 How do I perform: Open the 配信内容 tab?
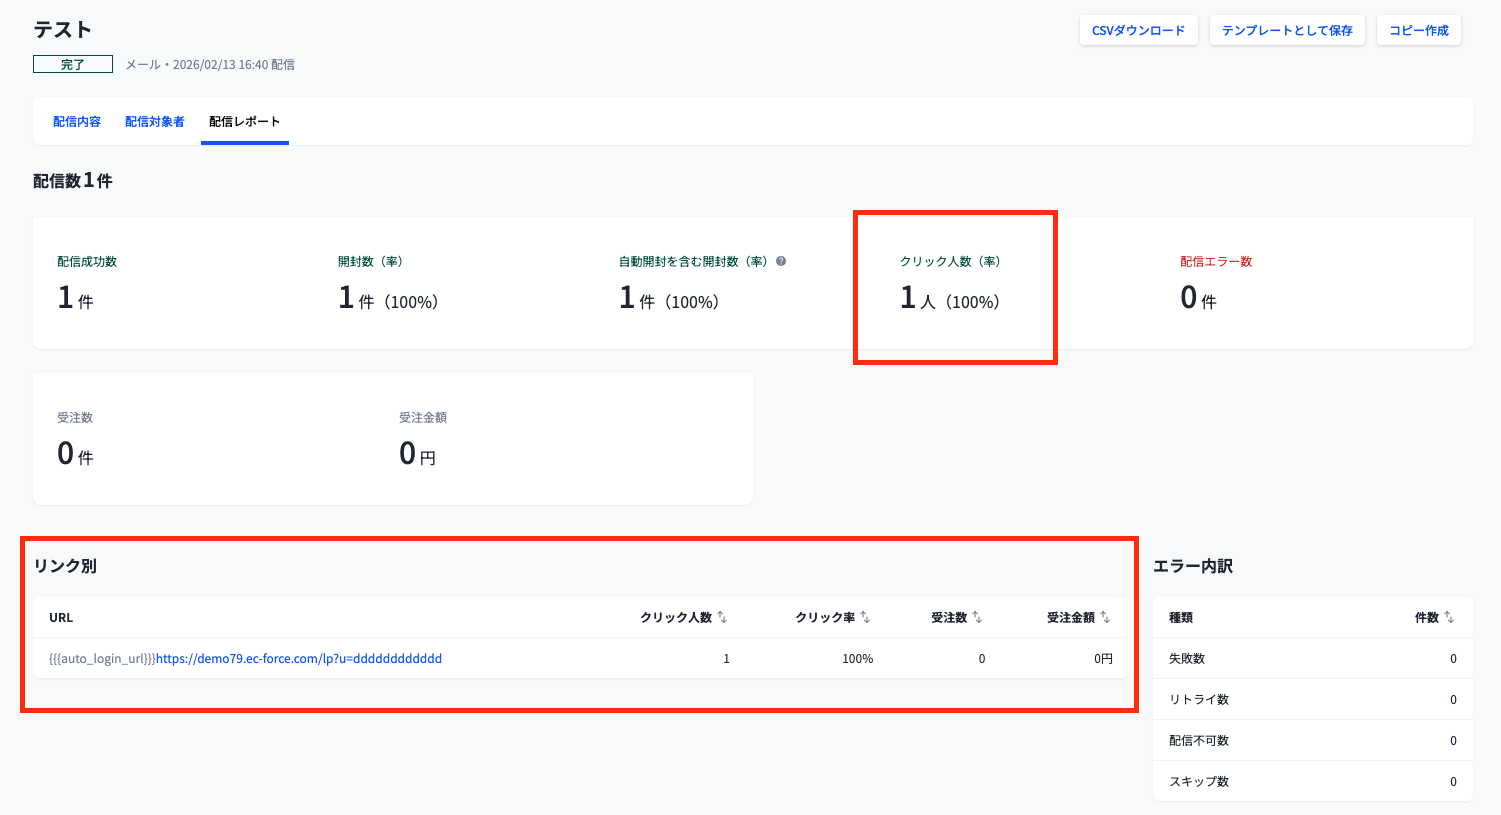(x=77, y=121)
